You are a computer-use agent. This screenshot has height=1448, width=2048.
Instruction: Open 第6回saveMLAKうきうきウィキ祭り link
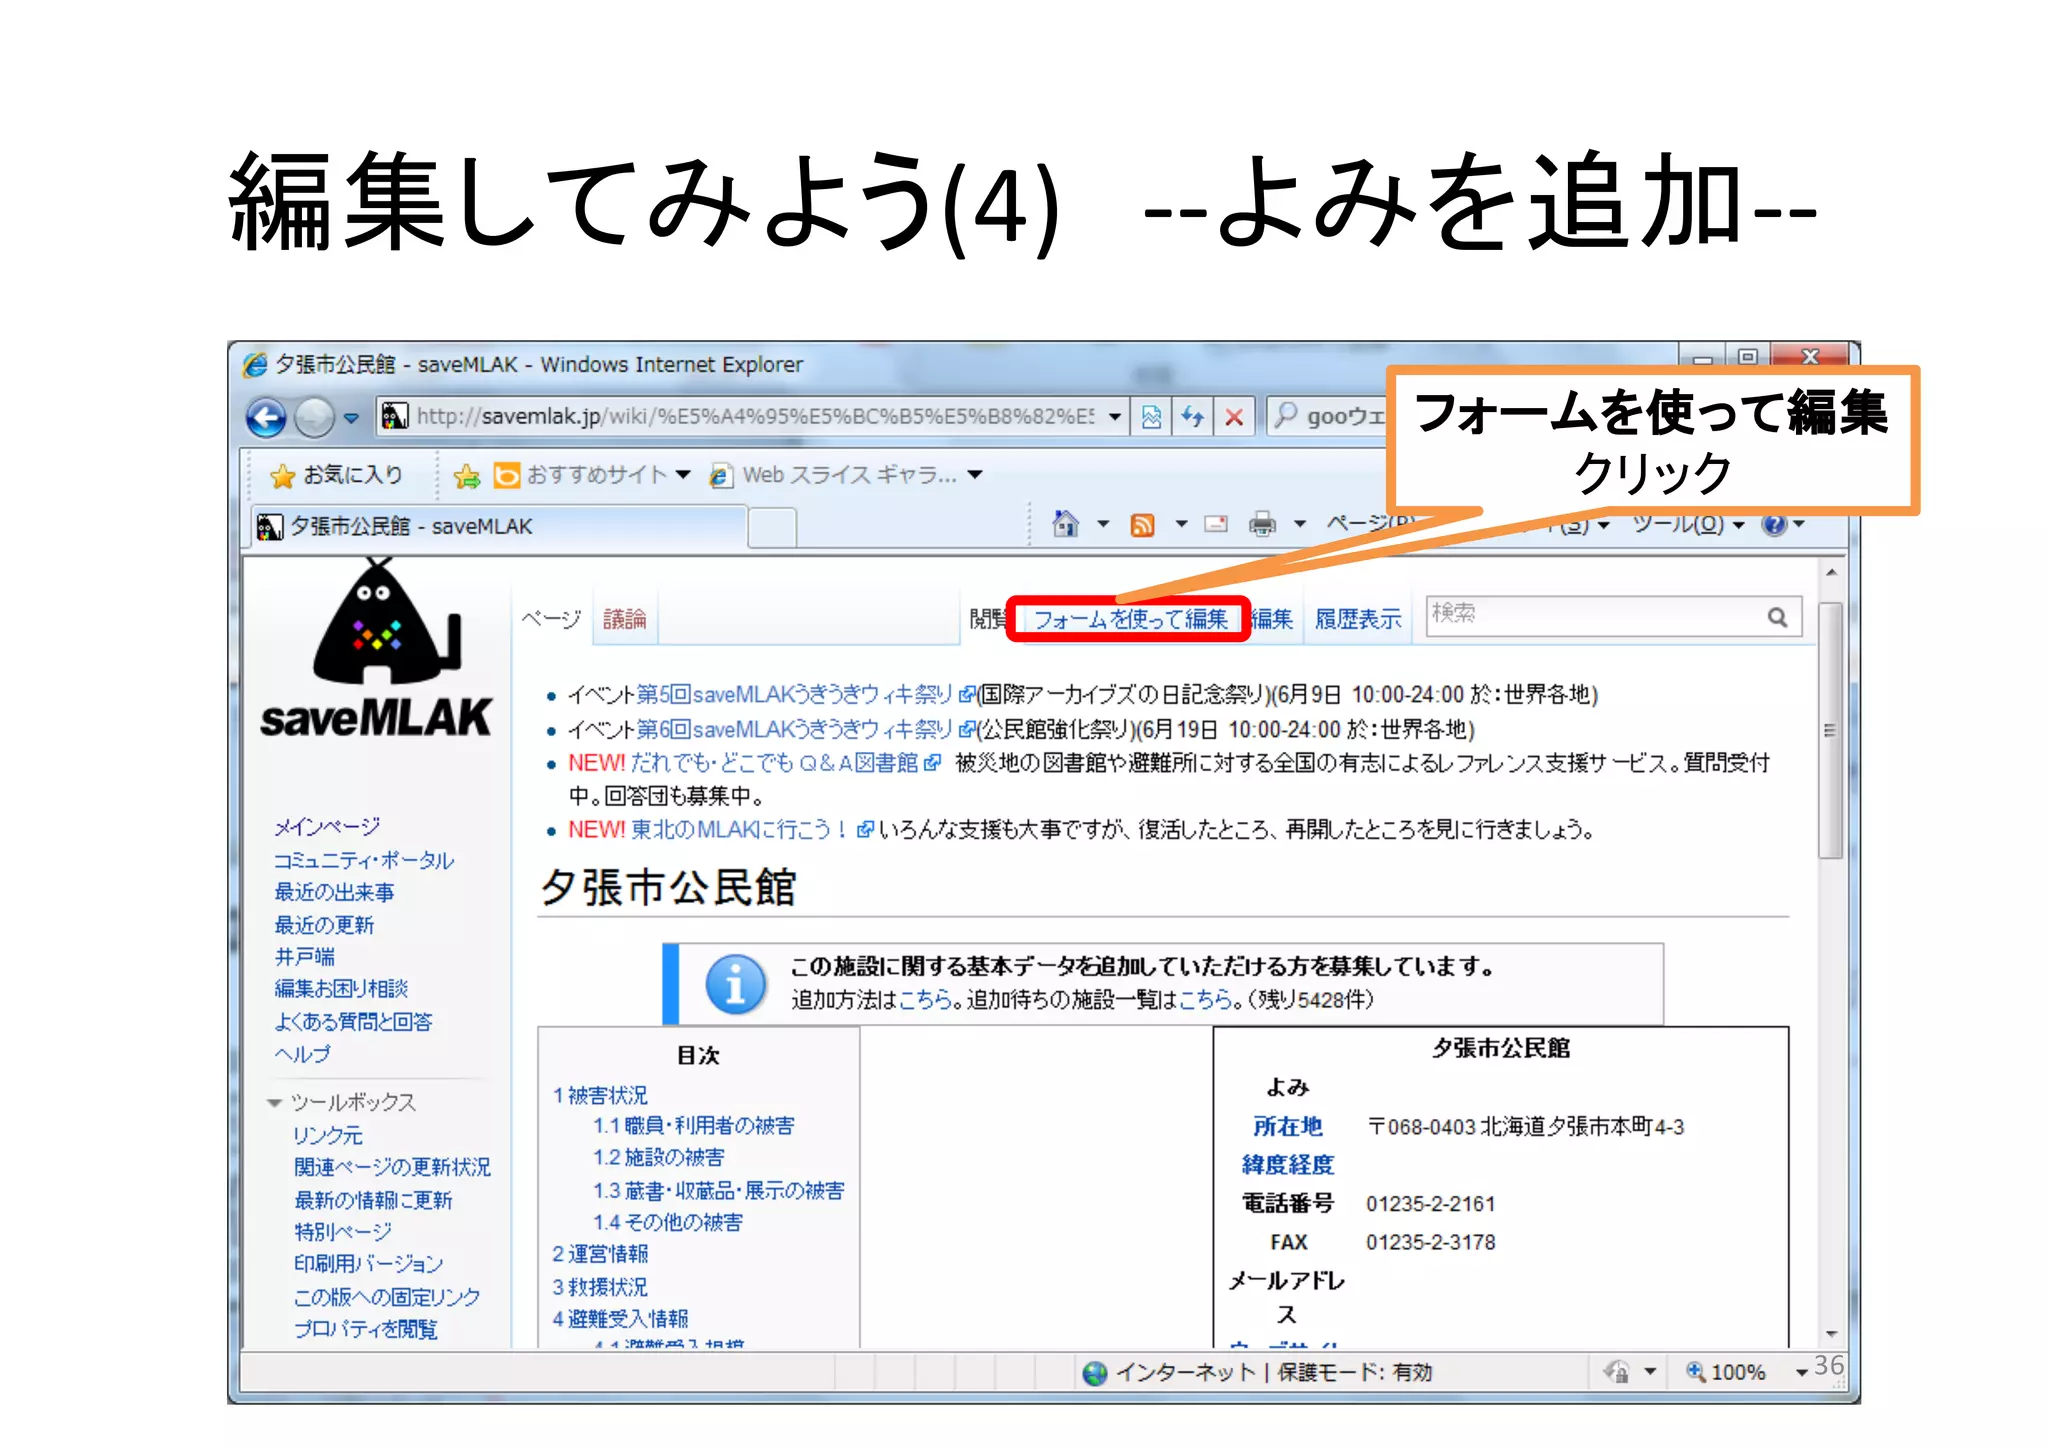pyautogui.click(x=795, y=729)
